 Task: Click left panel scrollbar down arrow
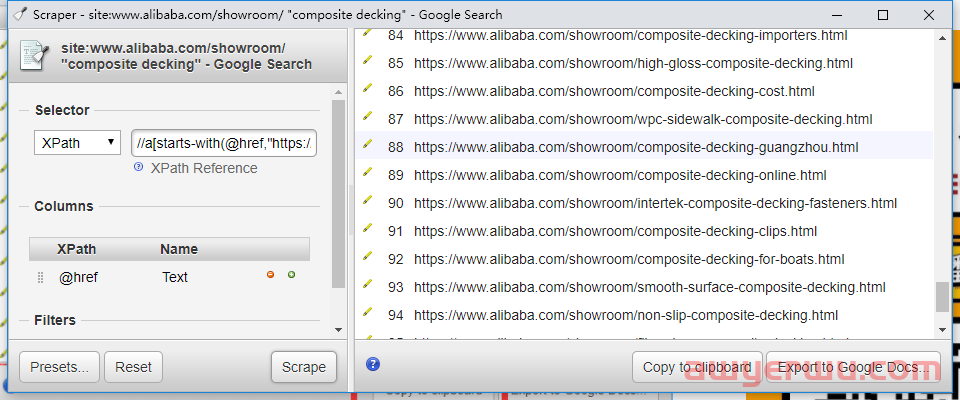[x=339, y=330]
